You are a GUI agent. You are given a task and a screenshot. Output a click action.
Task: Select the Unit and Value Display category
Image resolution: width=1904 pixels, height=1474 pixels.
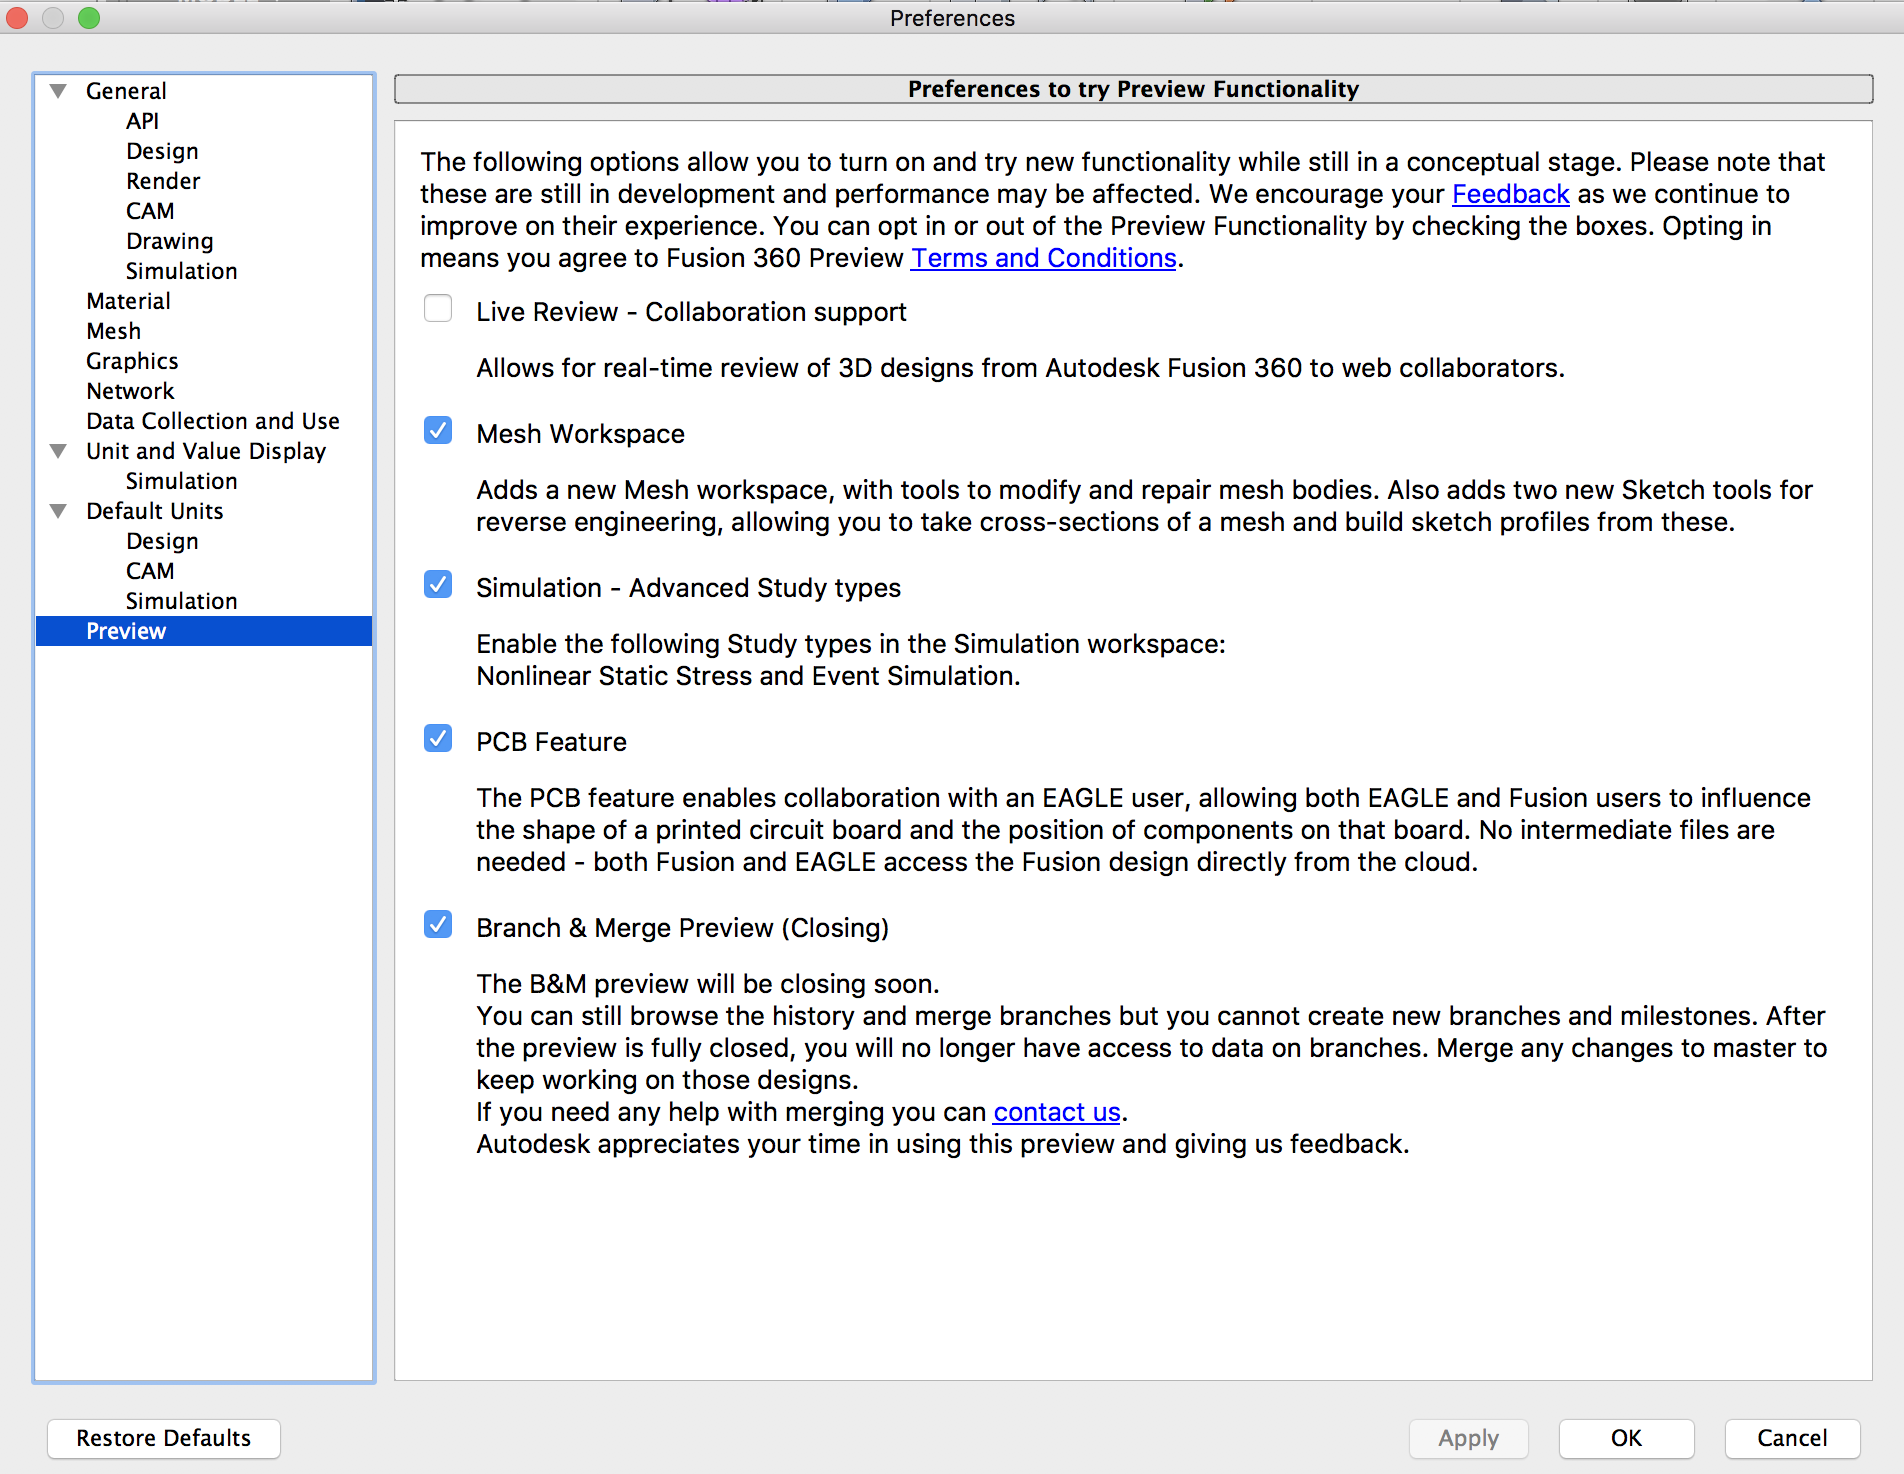coord(206,451)
